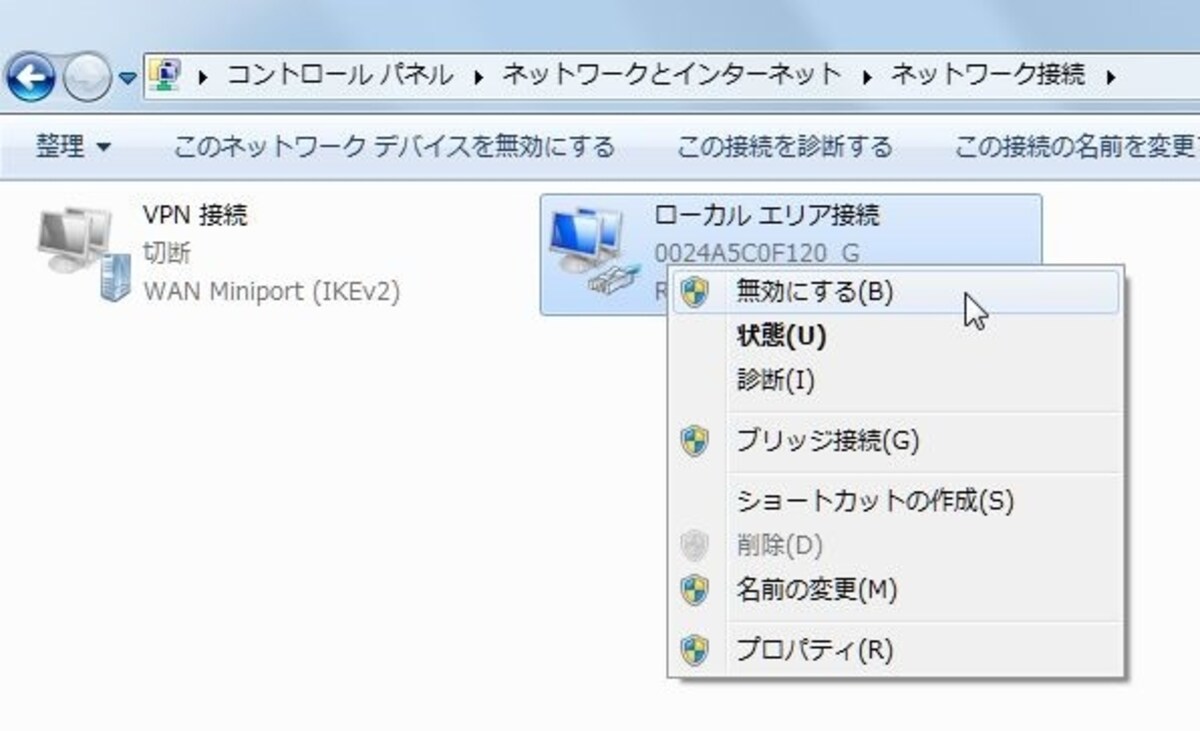This screenshot has height=731, width=1200.
Task: Select the VPN 接続 connection icon
Action: click(x=84, y=255)
